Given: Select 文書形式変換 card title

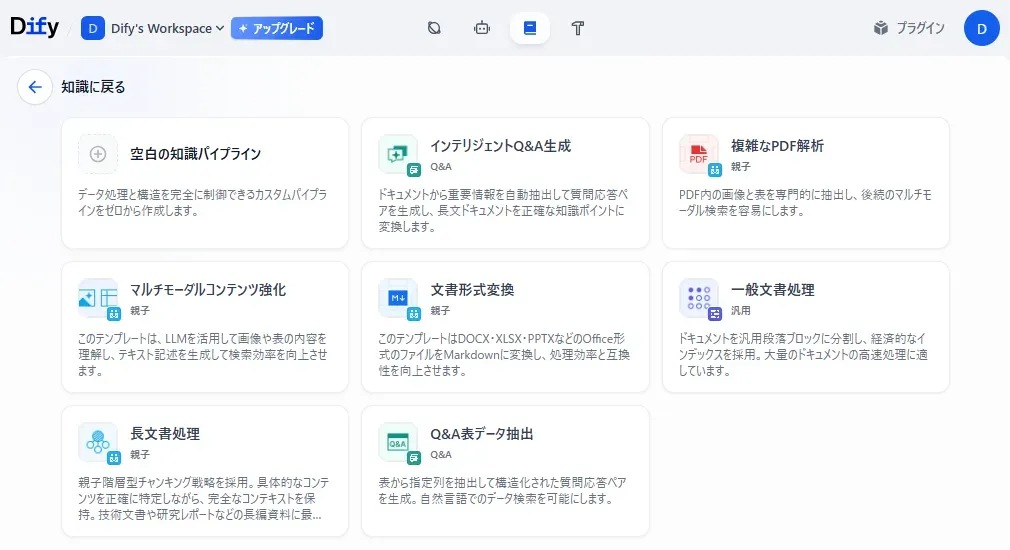Looking at the screenshot, I should click(x=472, y=290).
